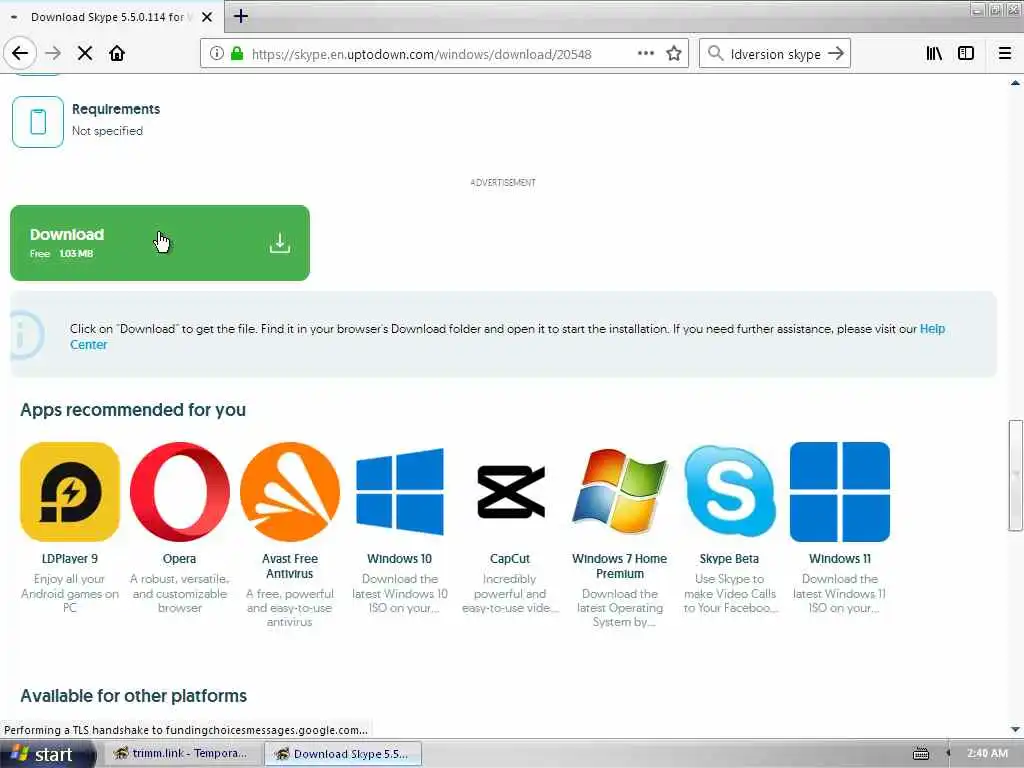1024x768 pixels.
Task: Open the browser home page icon
Action: click(x=117, y=54)
